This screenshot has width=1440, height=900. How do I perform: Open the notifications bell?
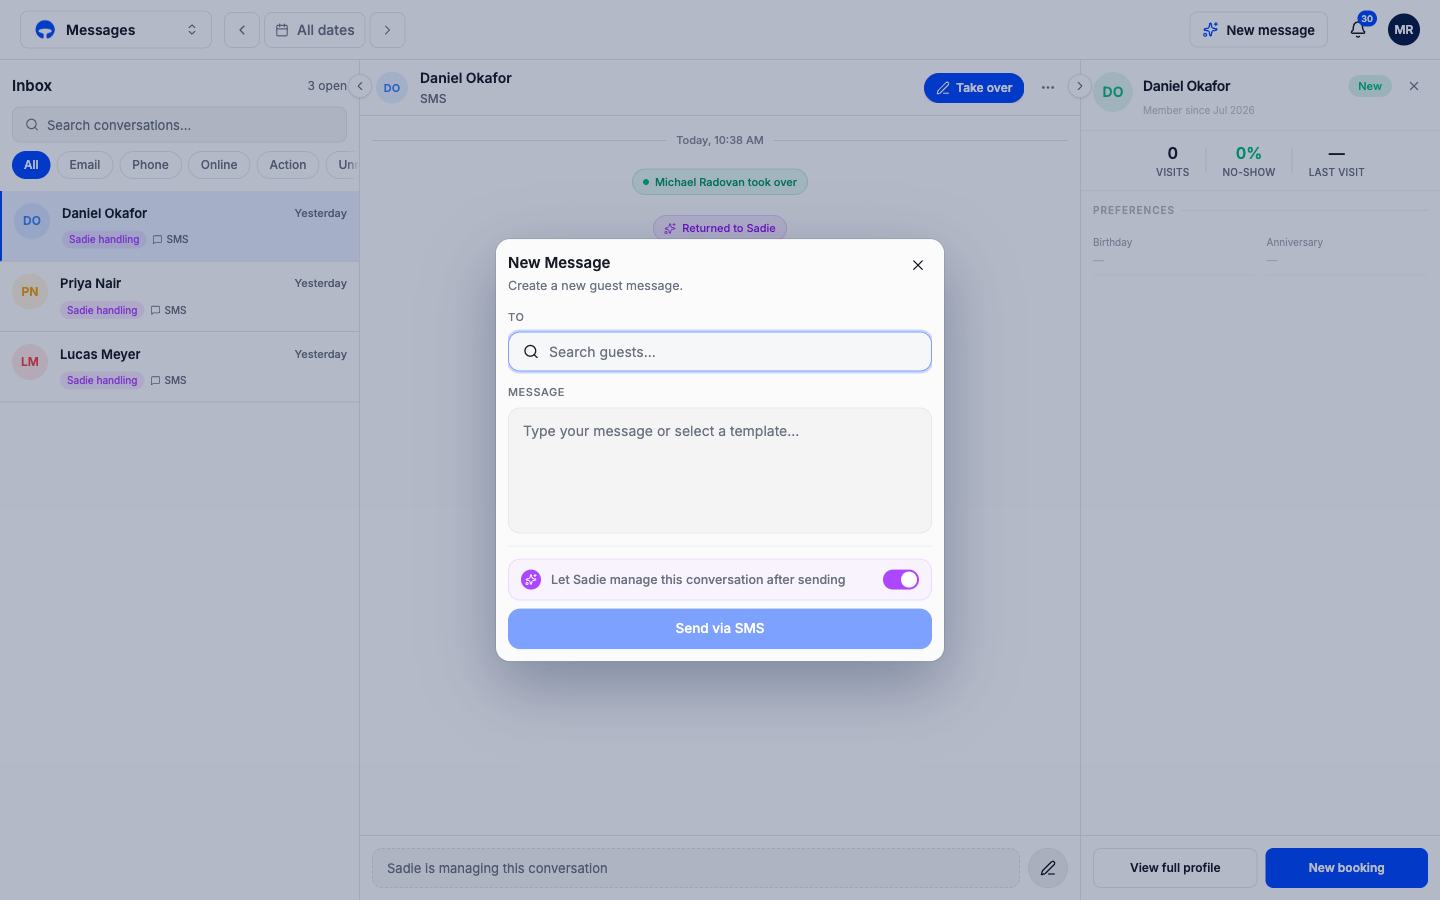(x=1358, y=29)
